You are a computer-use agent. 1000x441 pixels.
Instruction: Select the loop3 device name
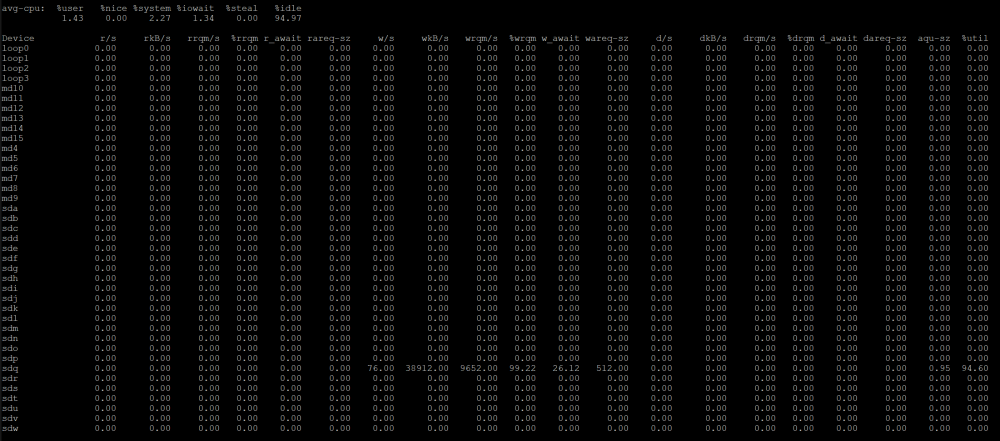coord(15,78)
